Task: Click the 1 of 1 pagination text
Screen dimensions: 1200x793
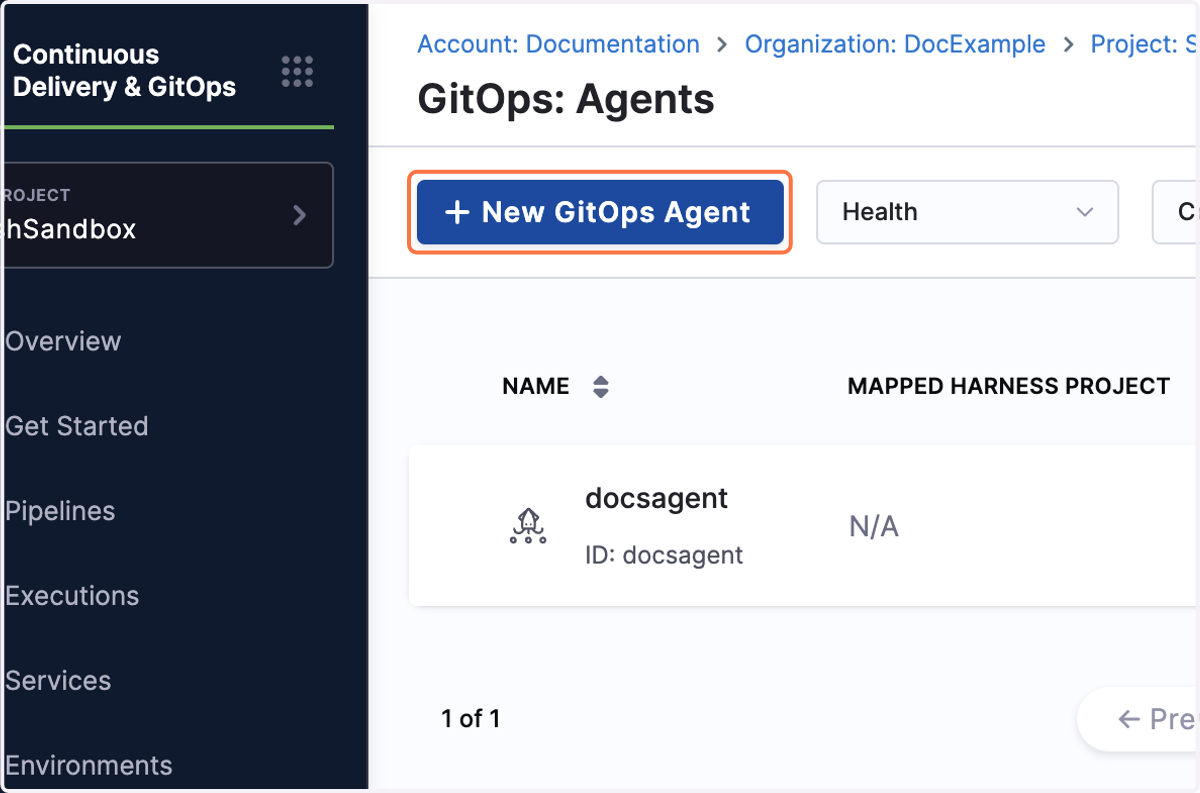Action: click(x=470, y=718)
